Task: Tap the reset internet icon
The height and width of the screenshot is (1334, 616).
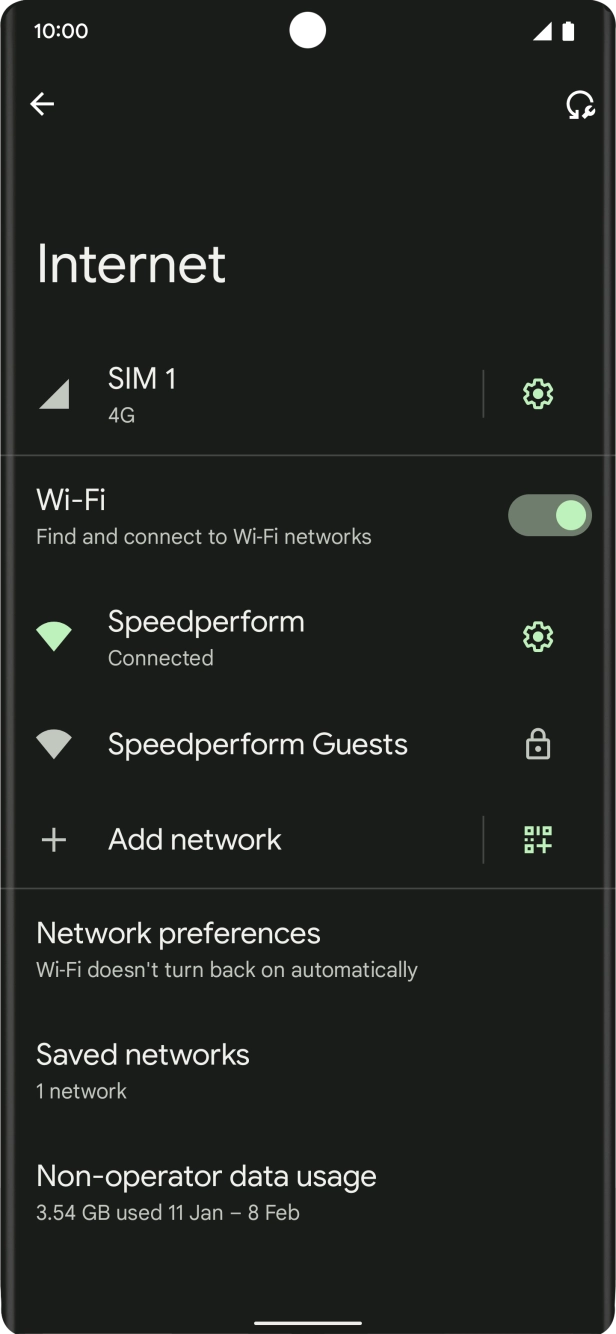Action: point(579,104)
